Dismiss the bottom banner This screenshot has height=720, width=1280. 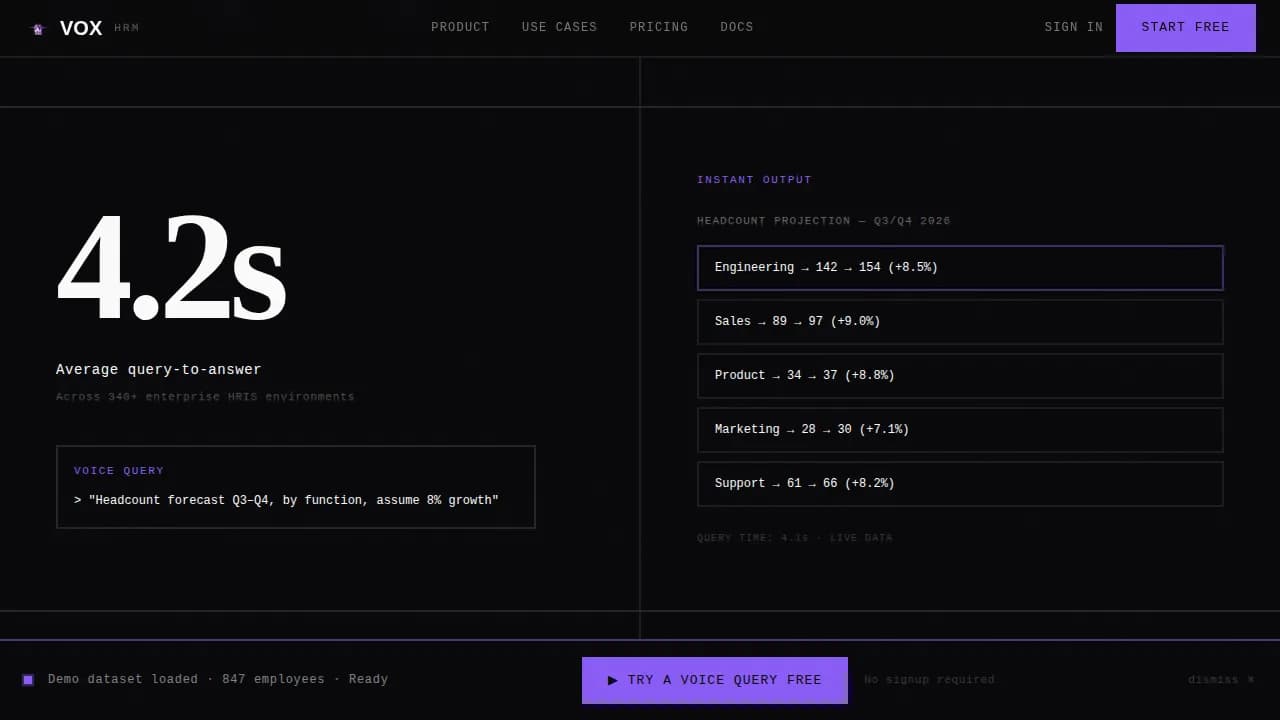click(x=1221, y=680)
